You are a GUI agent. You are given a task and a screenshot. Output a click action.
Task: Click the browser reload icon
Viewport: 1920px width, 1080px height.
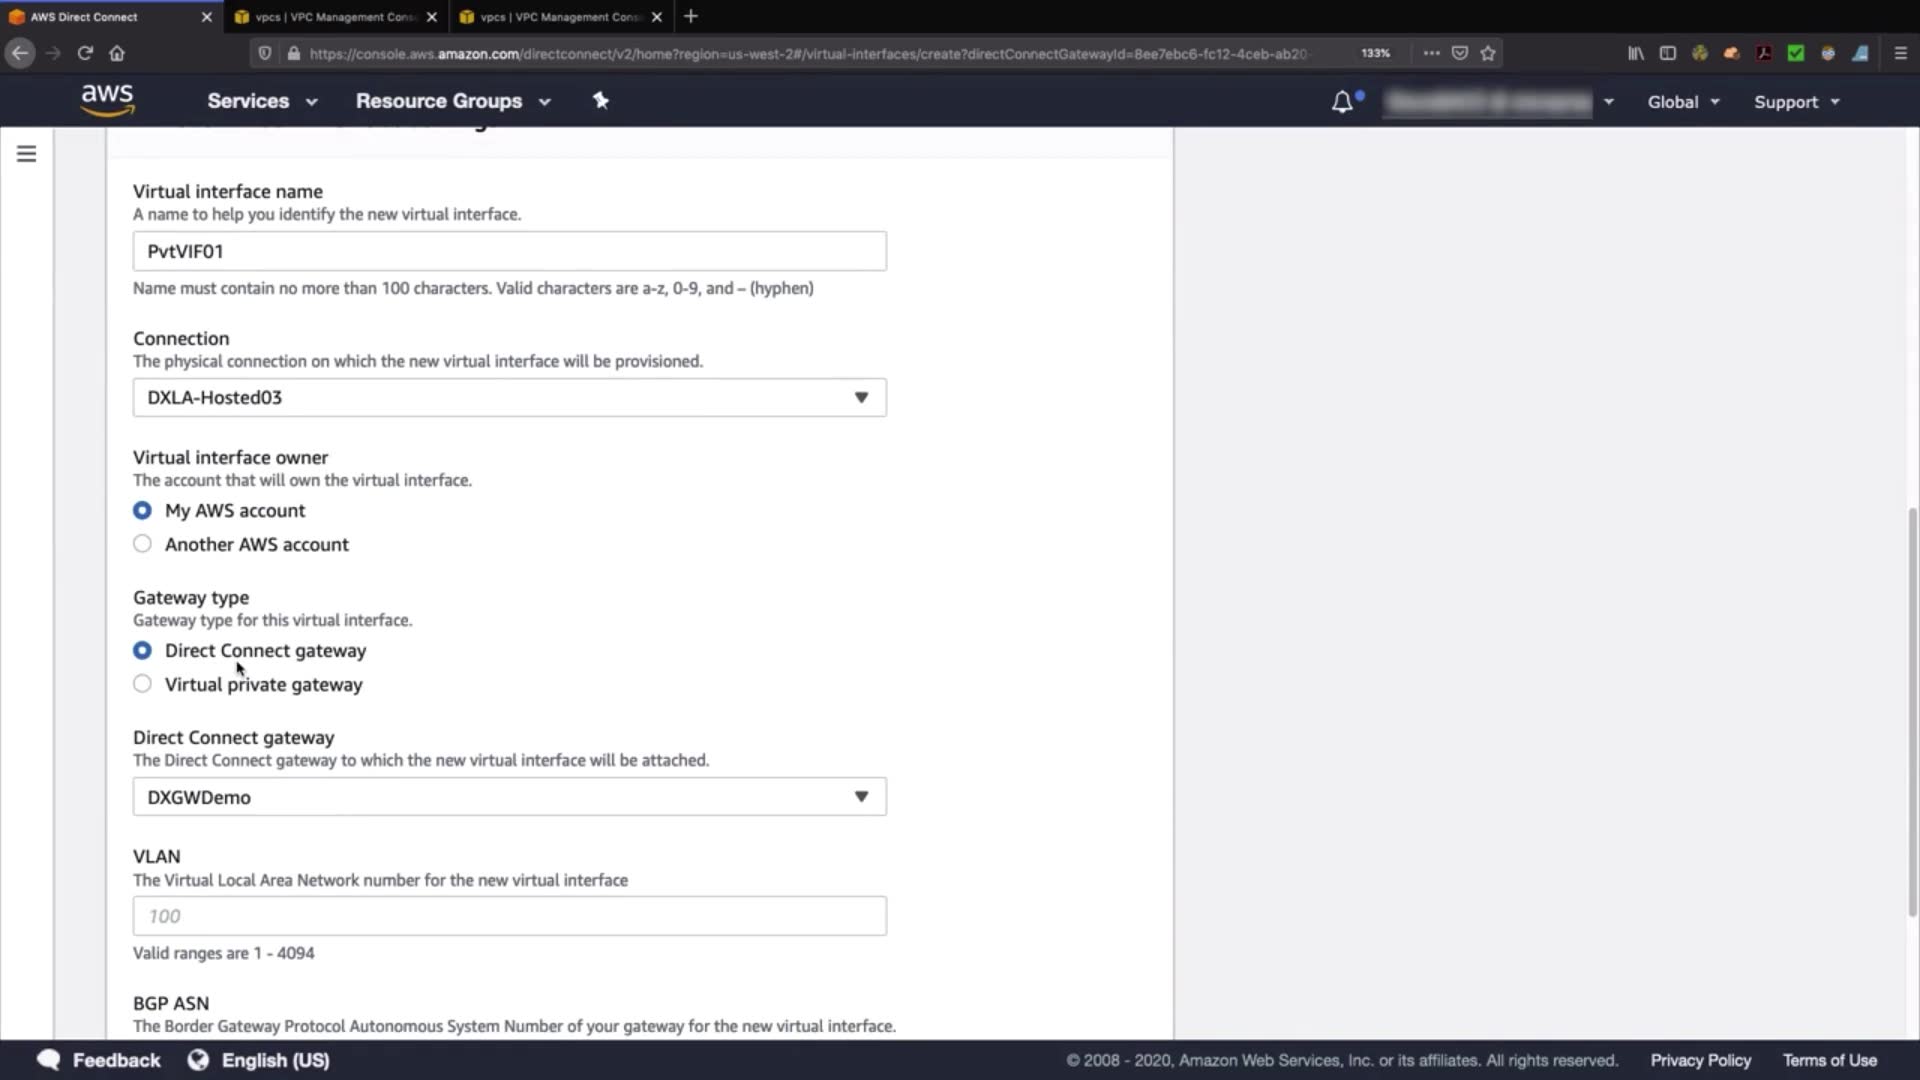tap(85, 53)
